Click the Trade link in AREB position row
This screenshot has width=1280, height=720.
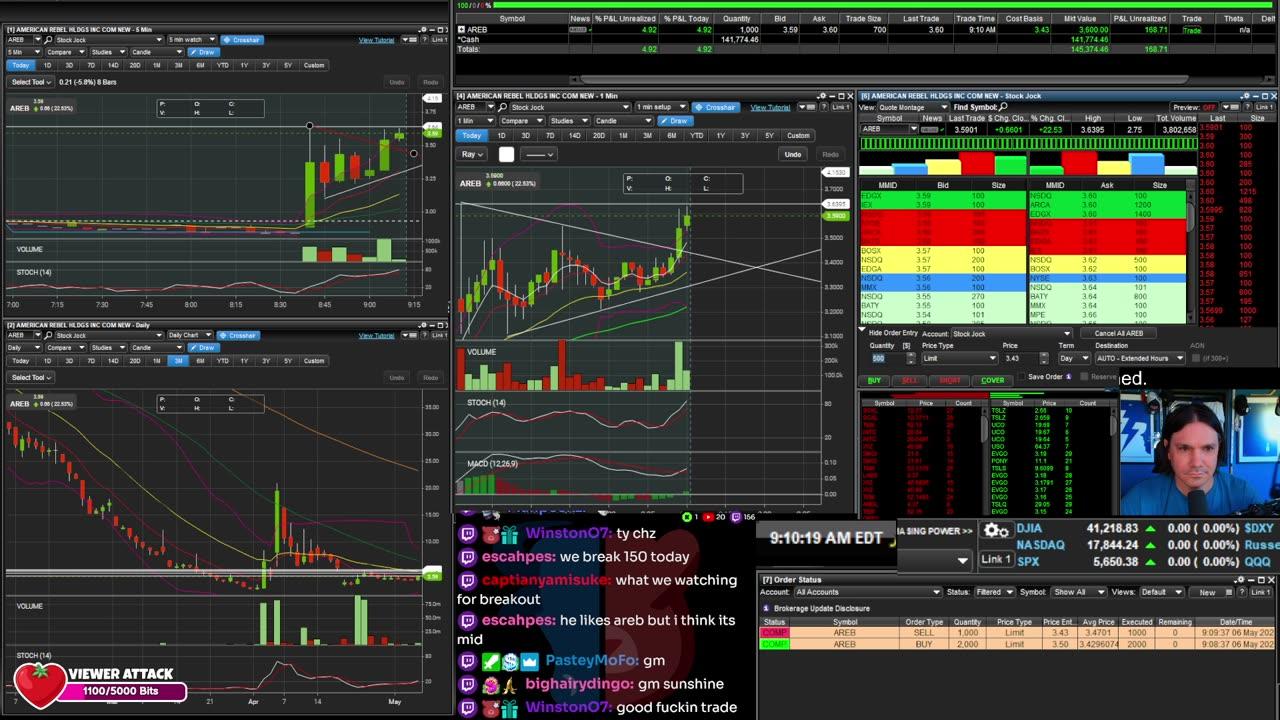point(1192,30)
